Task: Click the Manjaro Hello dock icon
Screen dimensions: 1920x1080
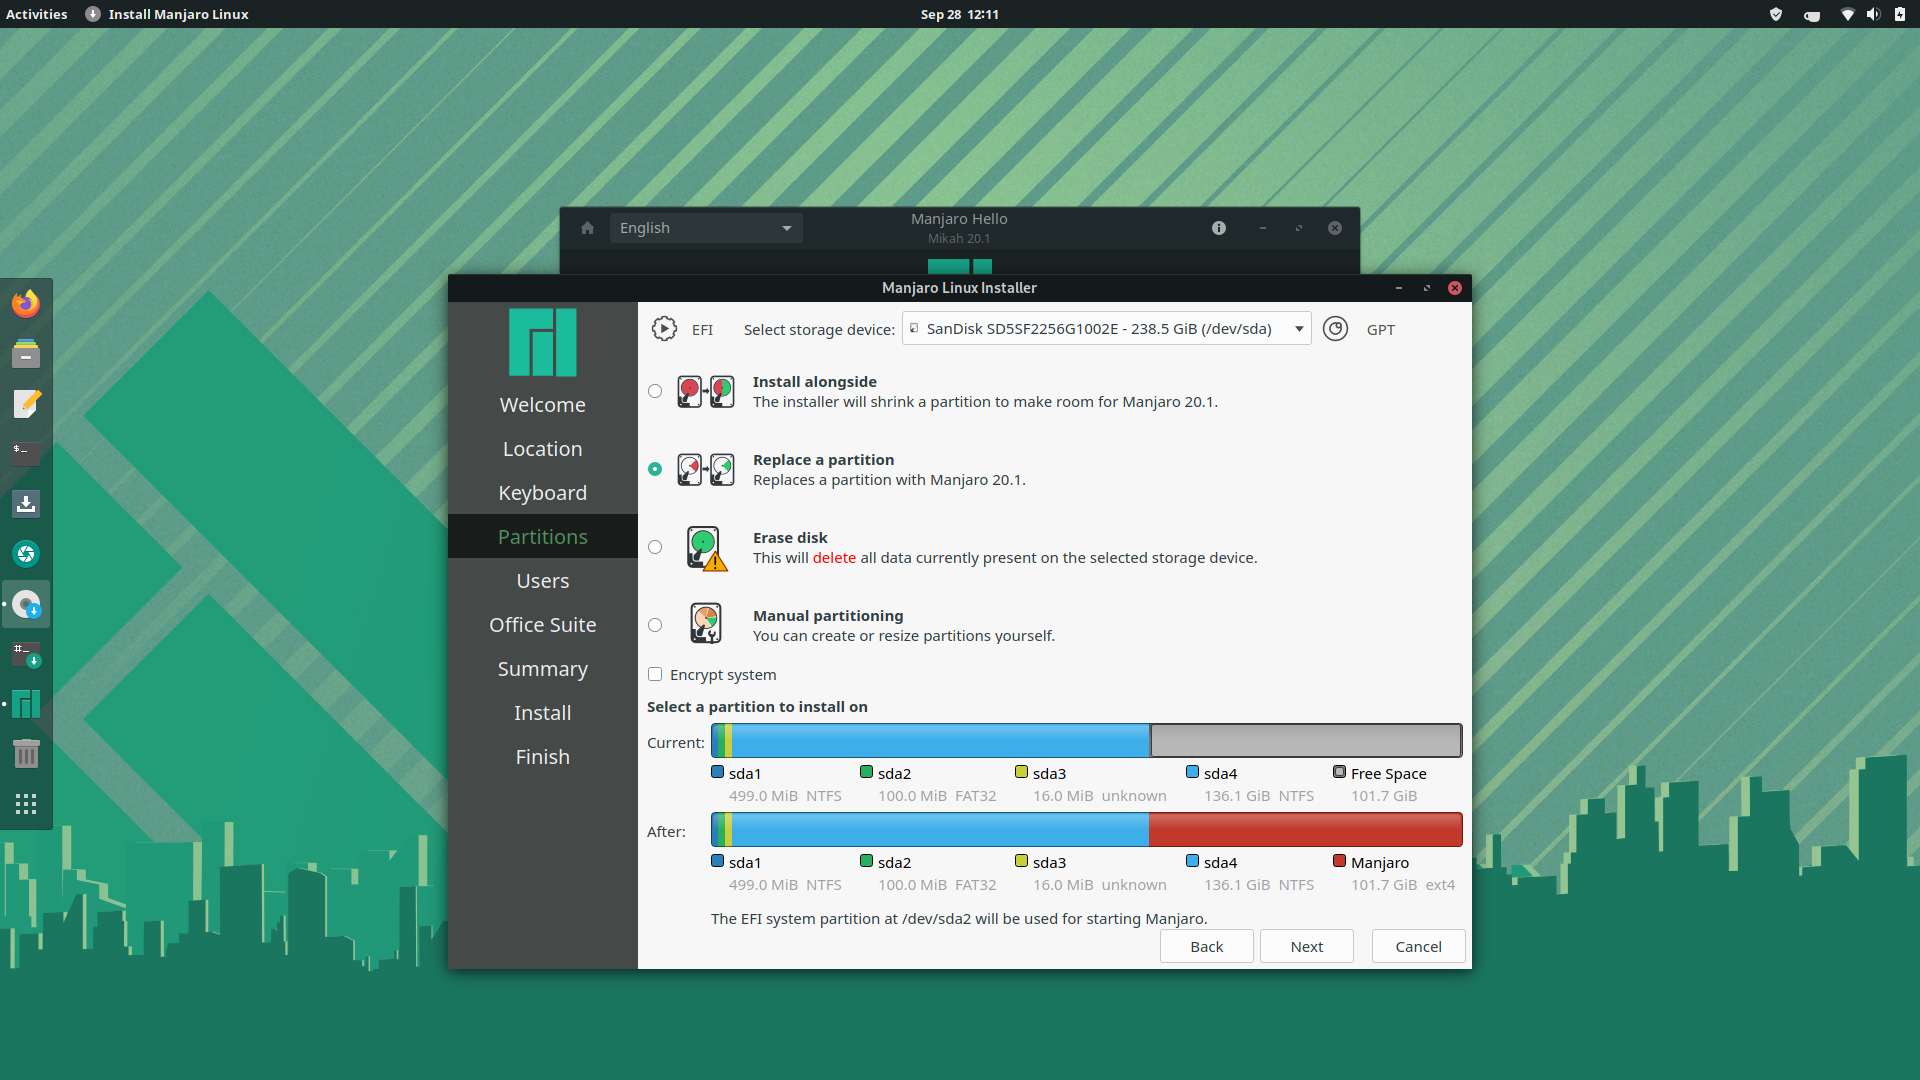Action: pos(26,704)
